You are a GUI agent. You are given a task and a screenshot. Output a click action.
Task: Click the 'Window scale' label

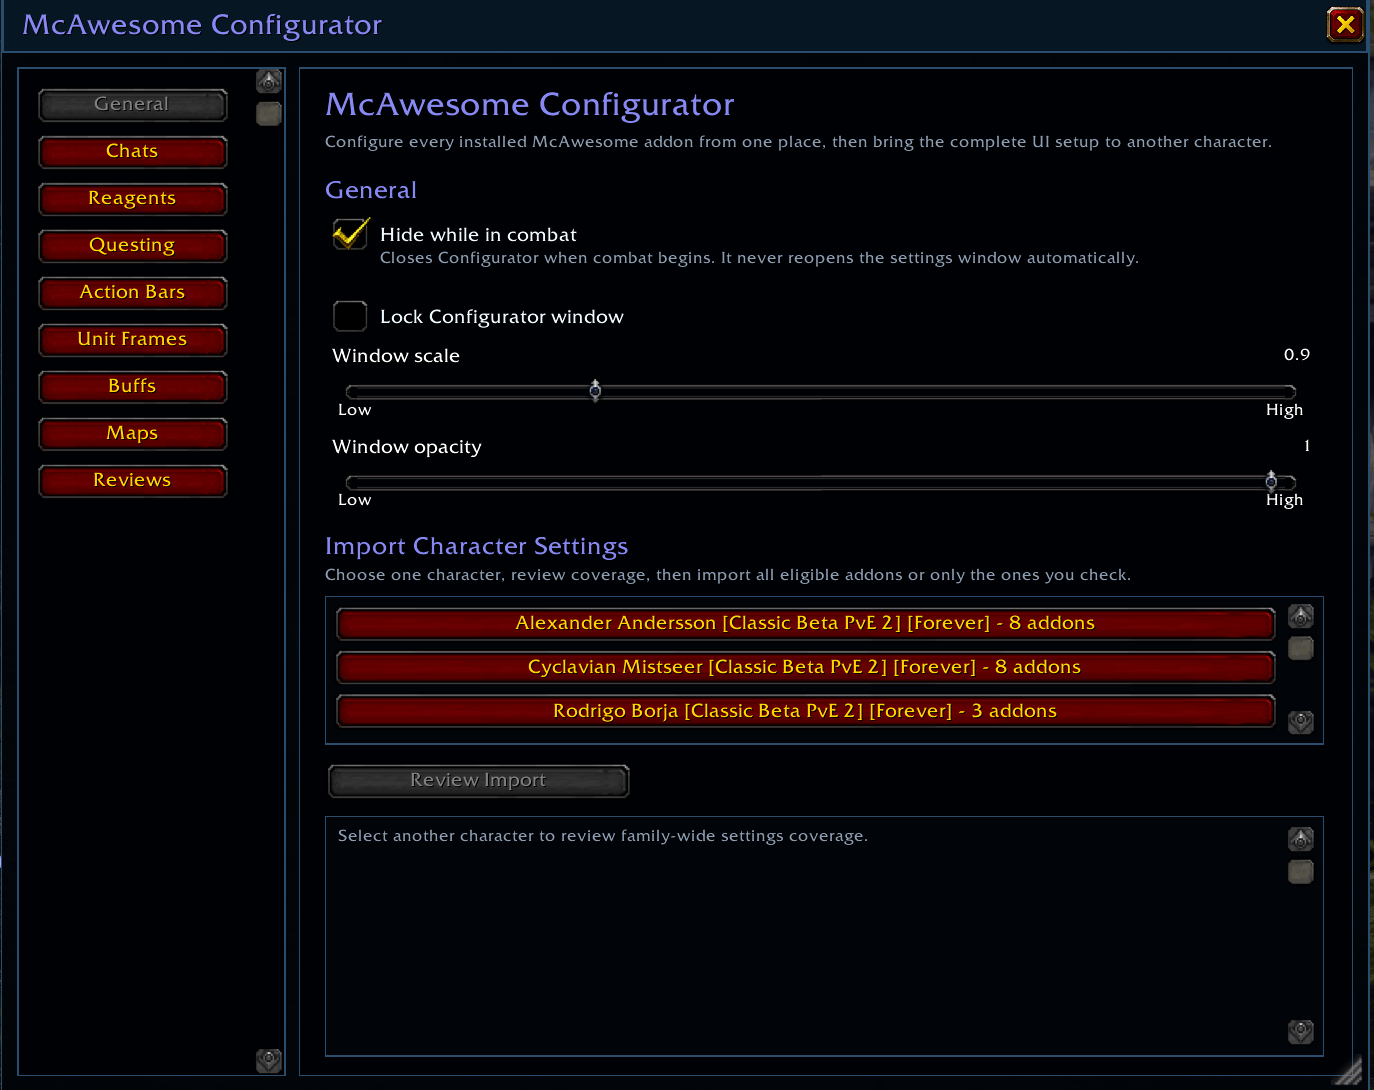tap(396, 356)
